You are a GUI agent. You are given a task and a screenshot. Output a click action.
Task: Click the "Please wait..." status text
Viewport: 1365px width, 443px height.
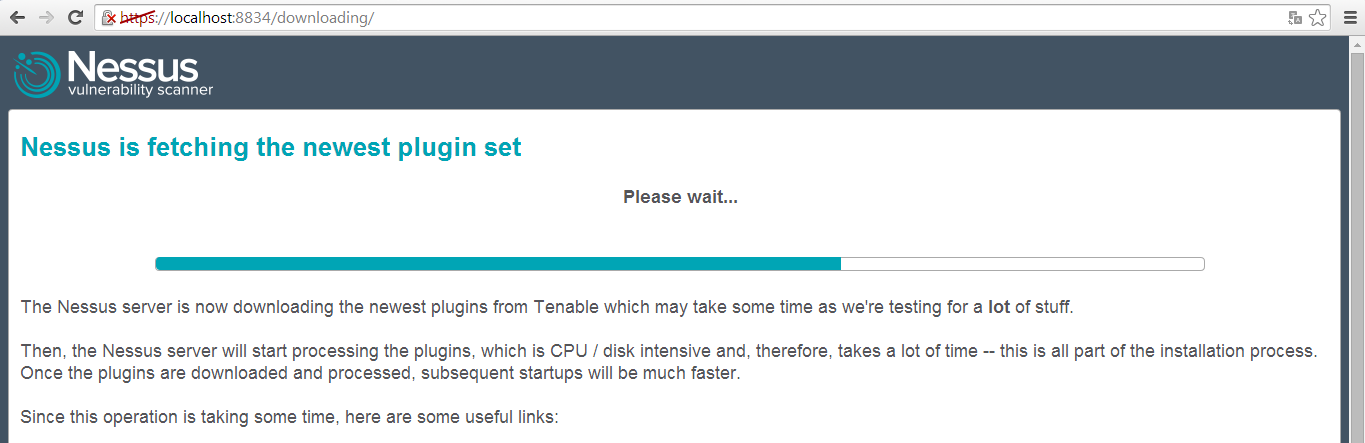tap(680, 197)
